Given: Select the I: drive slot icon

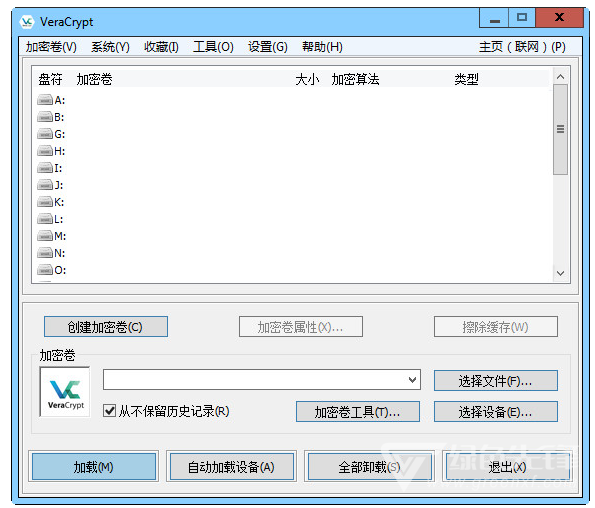Looking at the screenshot, I should (45, 168).
